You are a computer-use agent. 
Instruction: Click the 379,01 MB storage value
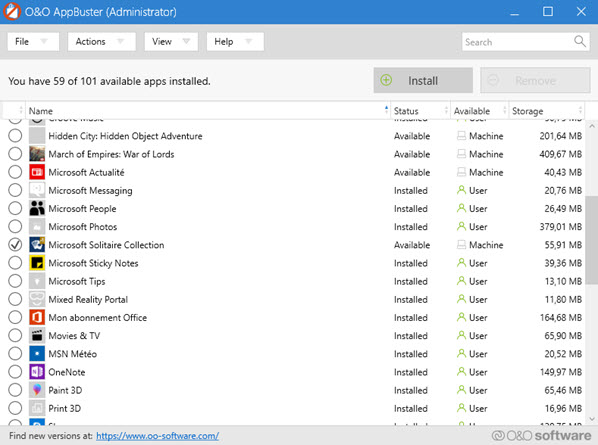coord(561,227)
